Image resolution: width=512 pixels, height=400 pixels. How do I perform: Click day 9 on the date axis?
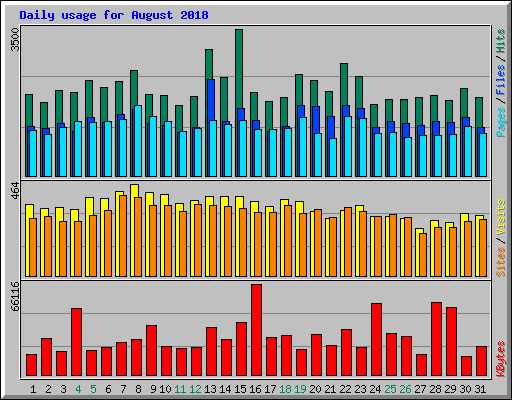pos(153,389)
